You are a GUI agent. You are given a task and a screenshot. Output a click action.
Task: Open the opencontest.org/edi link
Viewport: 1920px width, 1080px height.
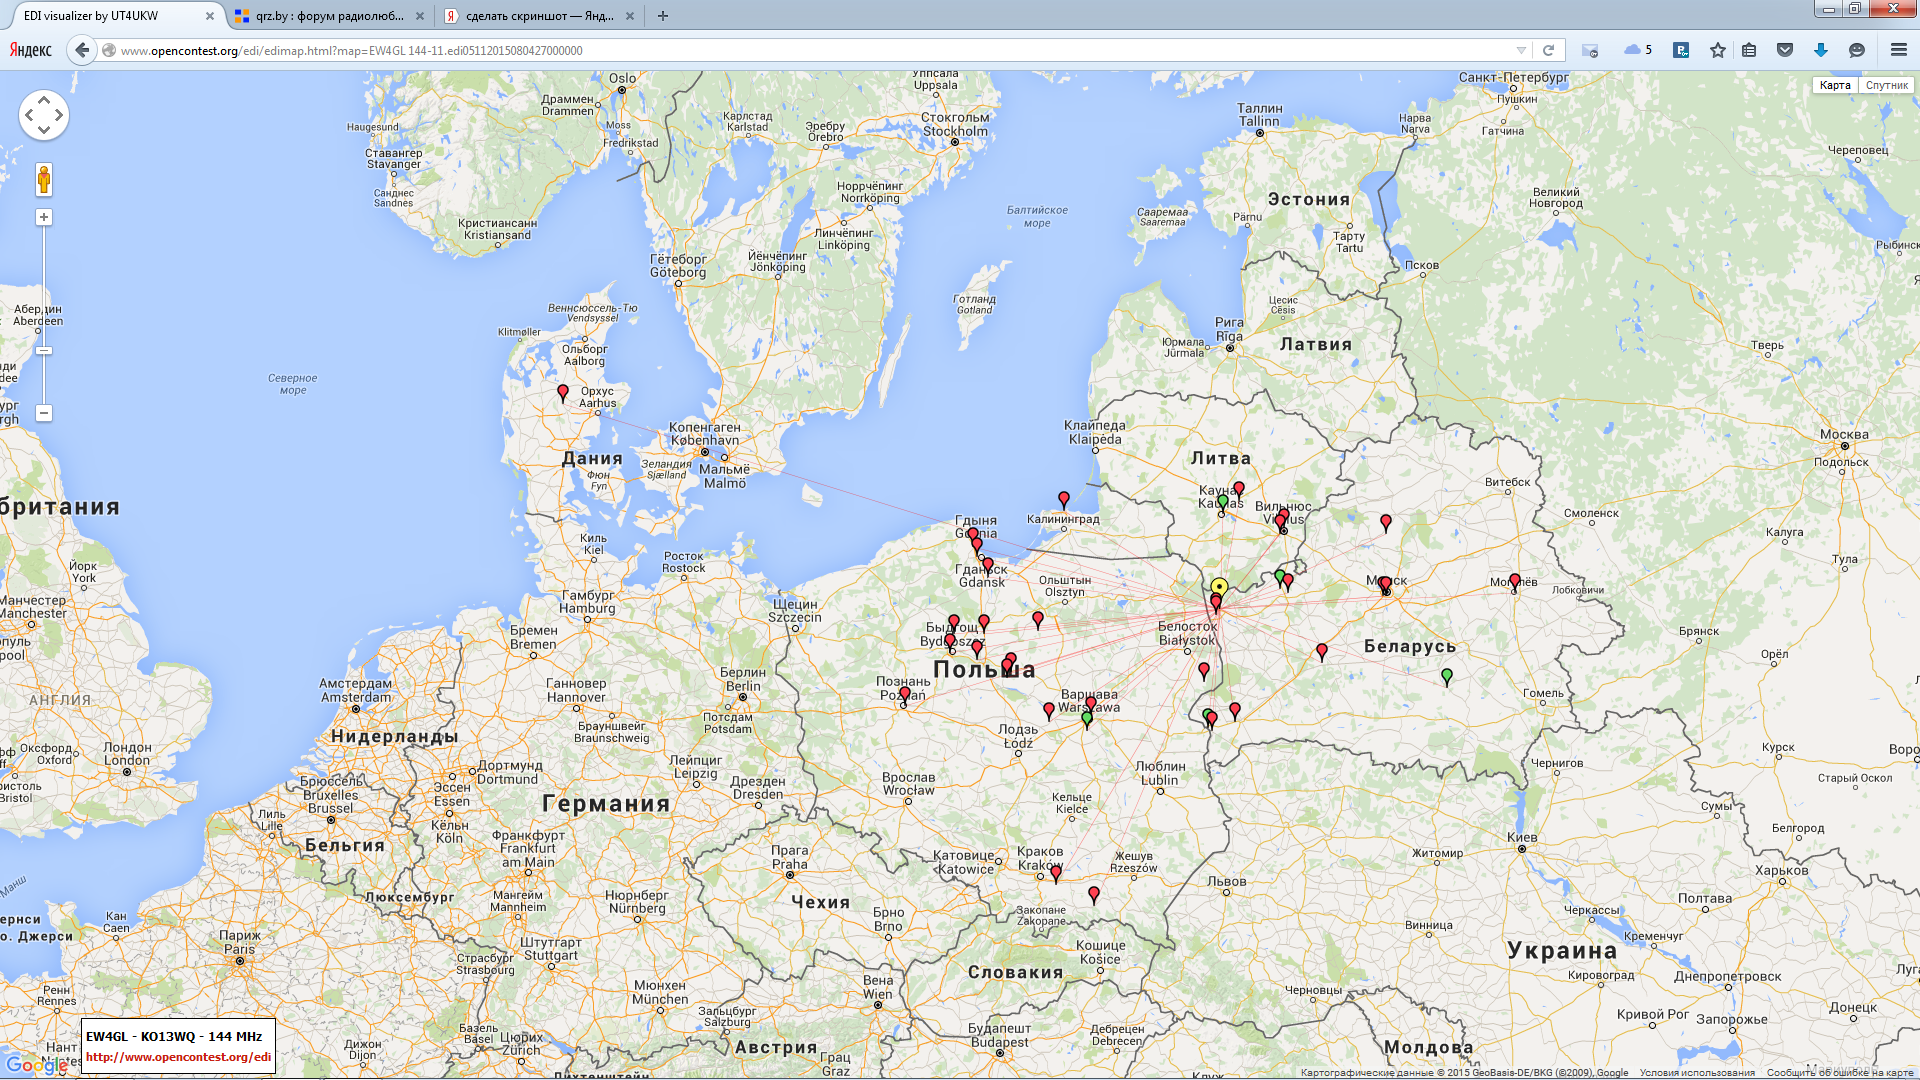tap(178, 1057)
